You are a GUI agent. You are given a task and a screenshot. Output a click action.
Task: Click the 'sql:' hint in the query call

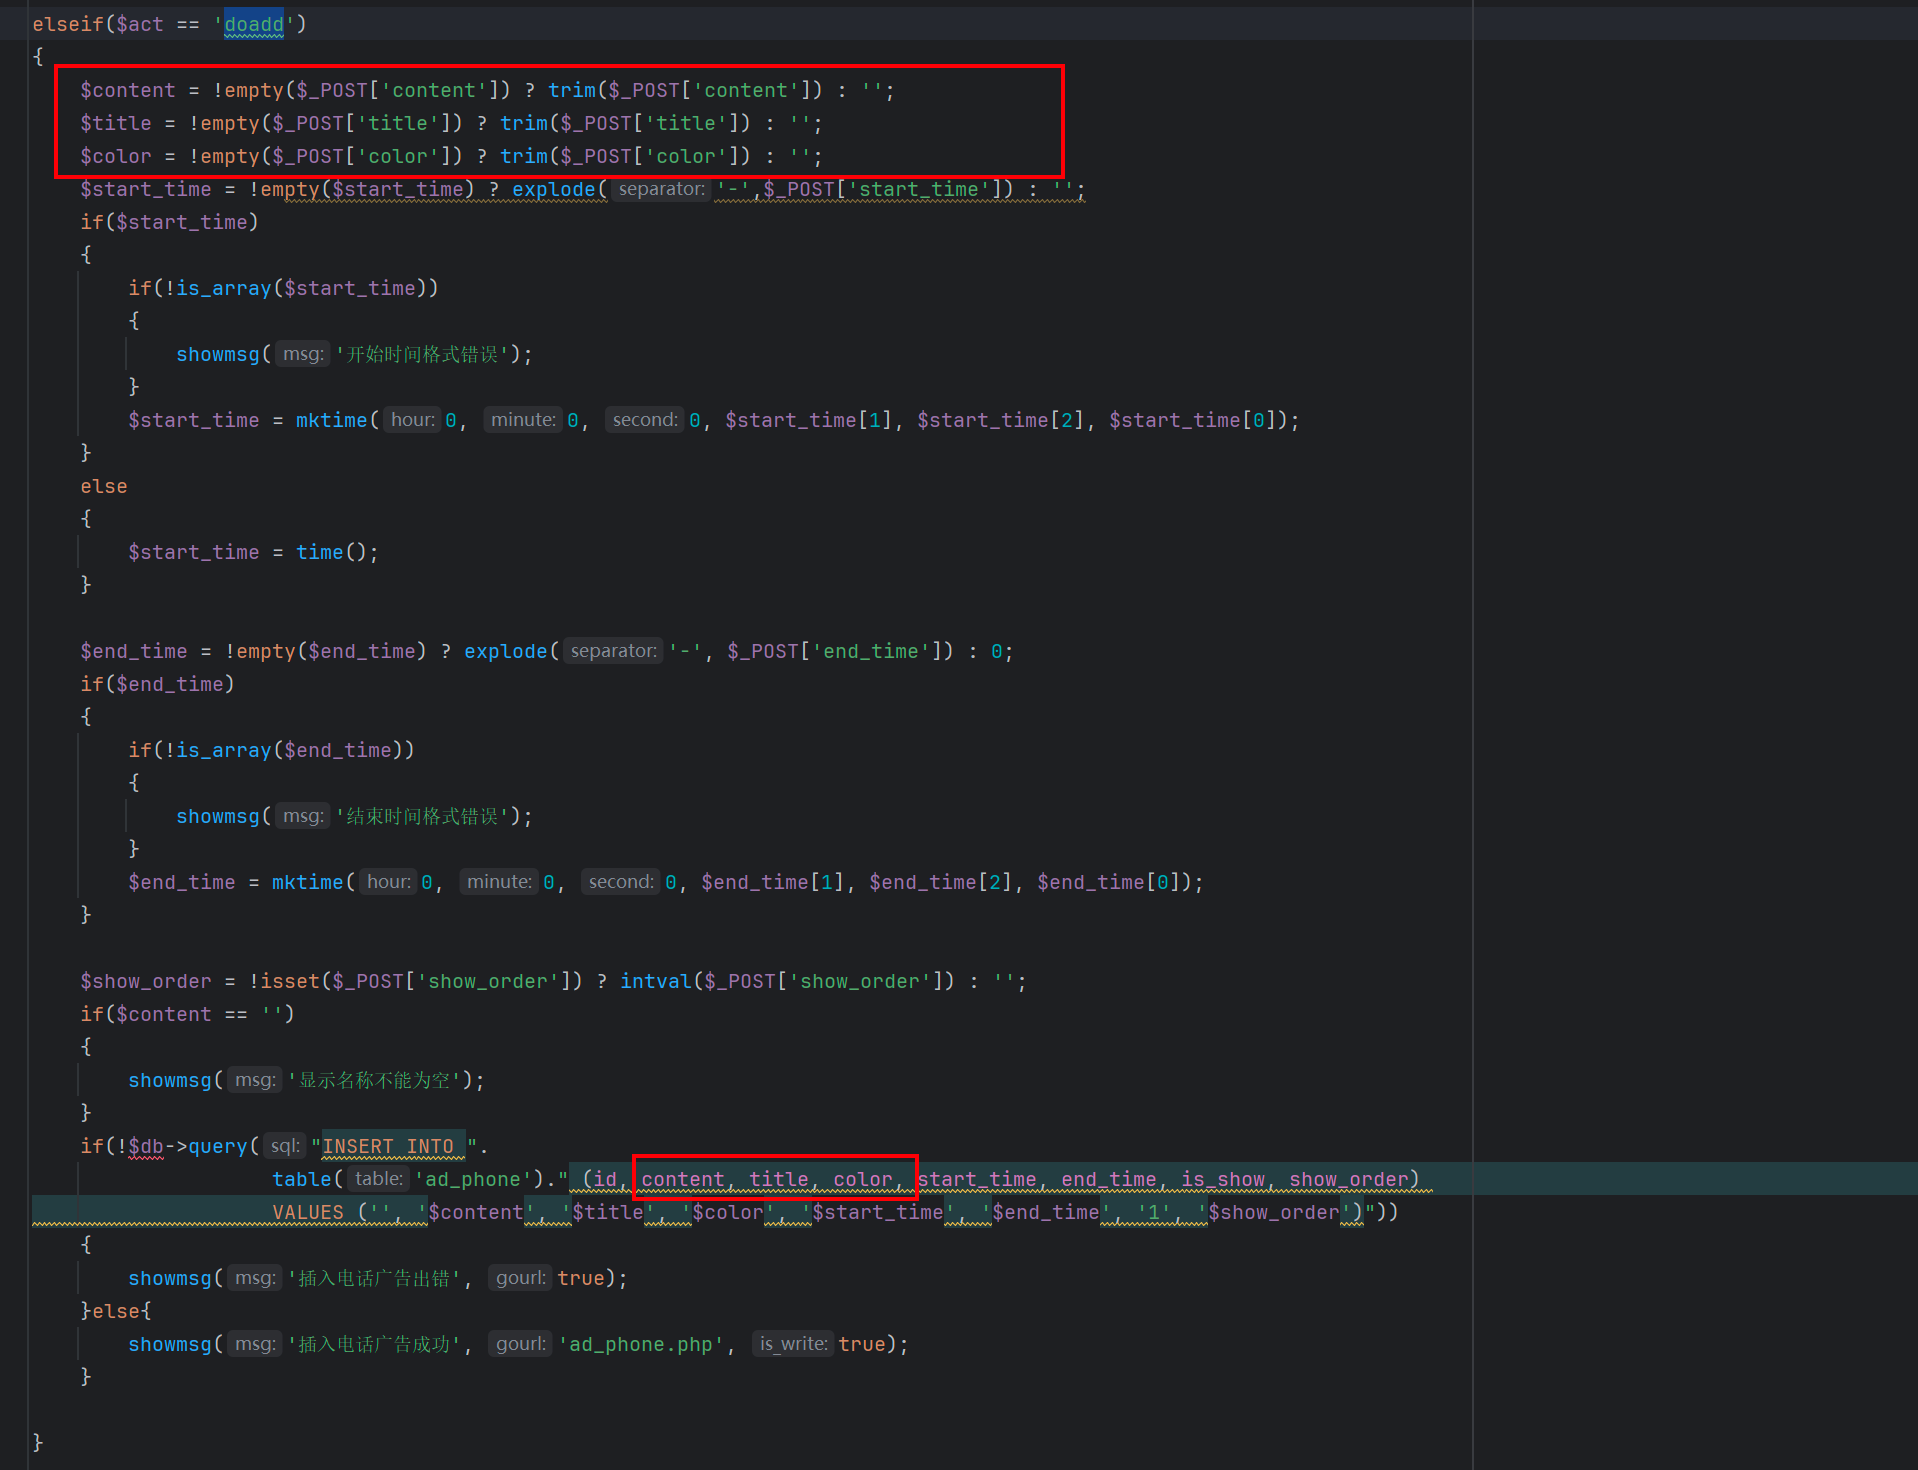coord(285,1146)
